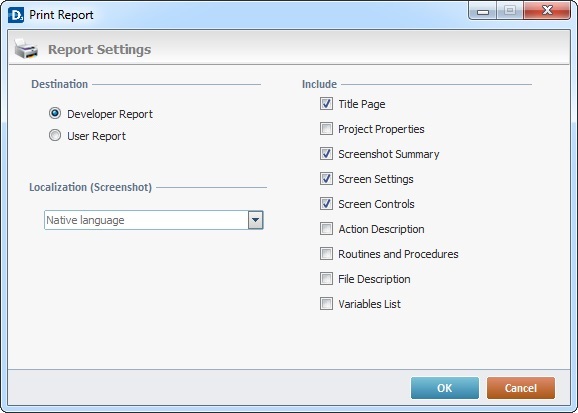Disable the Screen Settings checkbox

[326, 178]
